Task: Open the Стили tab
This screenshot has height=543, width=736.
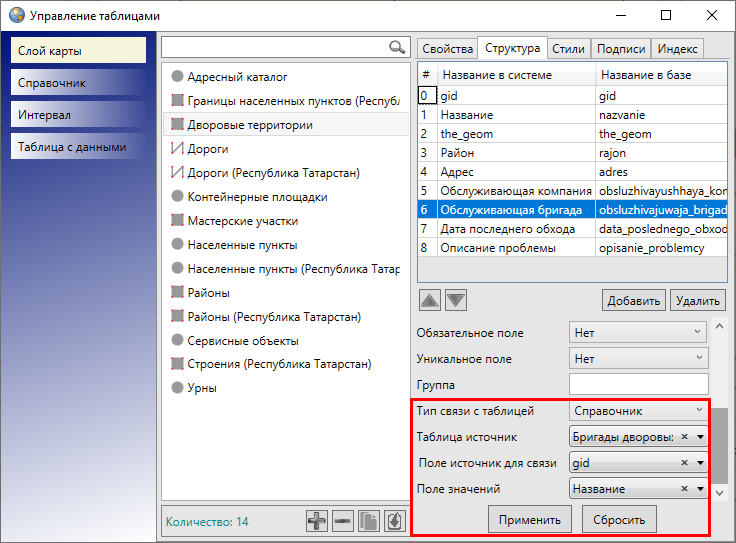Action: [568, 48]
